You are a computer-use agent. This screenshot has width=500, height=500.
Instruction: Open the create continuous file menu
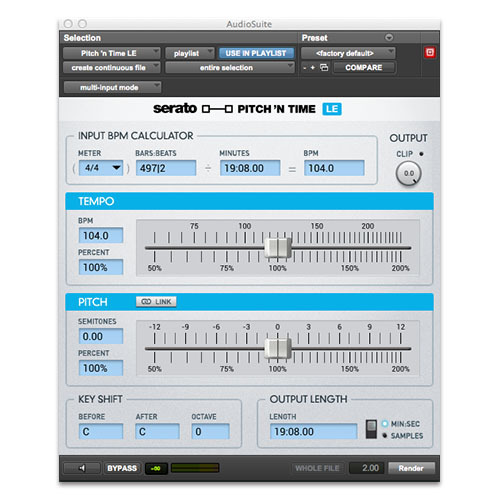pos(112,68)
